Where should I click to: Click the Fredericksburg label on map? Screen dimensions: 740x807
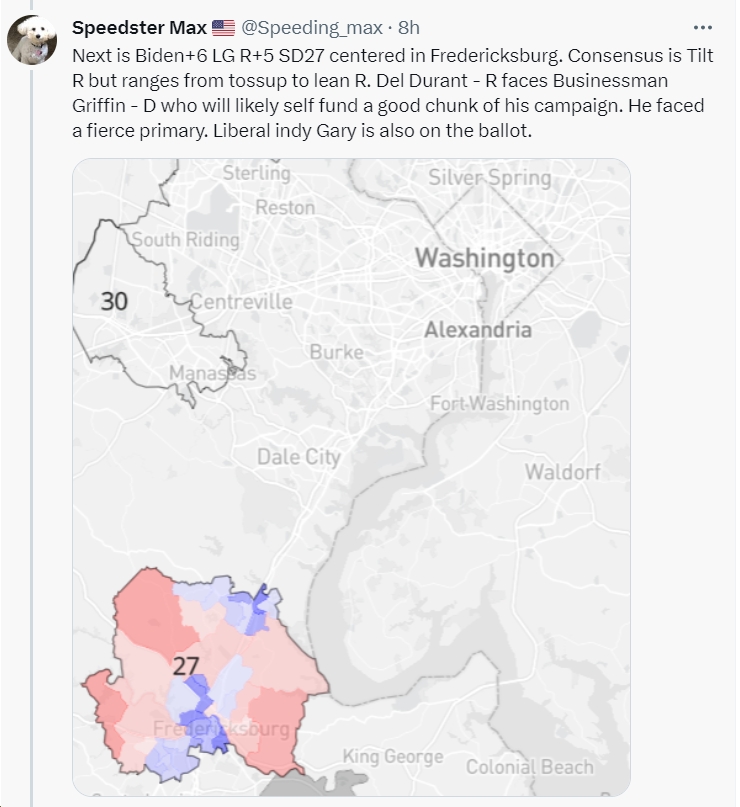221,729
